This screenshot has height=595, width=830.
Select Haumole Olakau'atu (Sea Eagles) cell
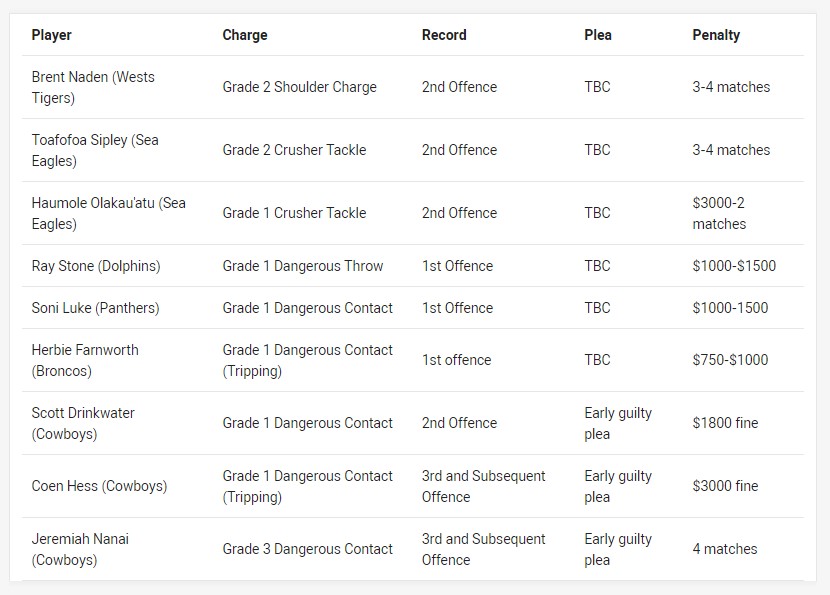[x=109, y=213]
